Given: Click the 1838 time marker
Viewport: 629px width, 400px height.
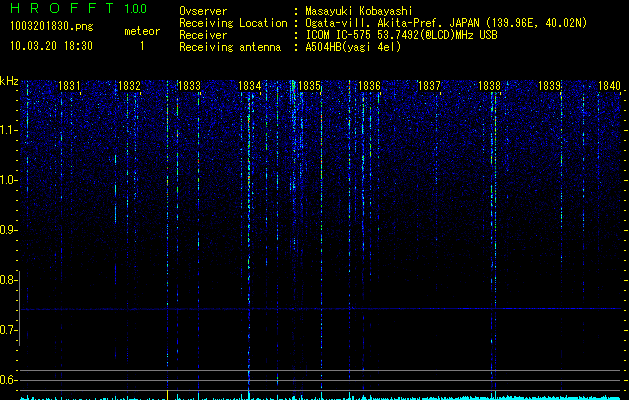Looking at the screenshot, I should [x=489, y=86].
